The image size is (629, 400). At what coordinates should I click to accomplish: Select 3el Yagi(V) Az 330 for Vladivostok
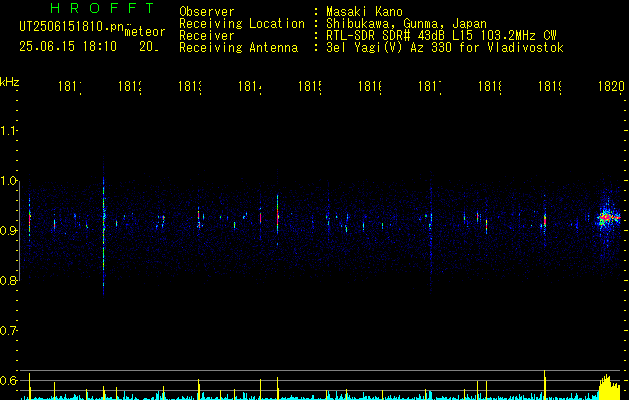pyautogui.click(x=445, y=48)
